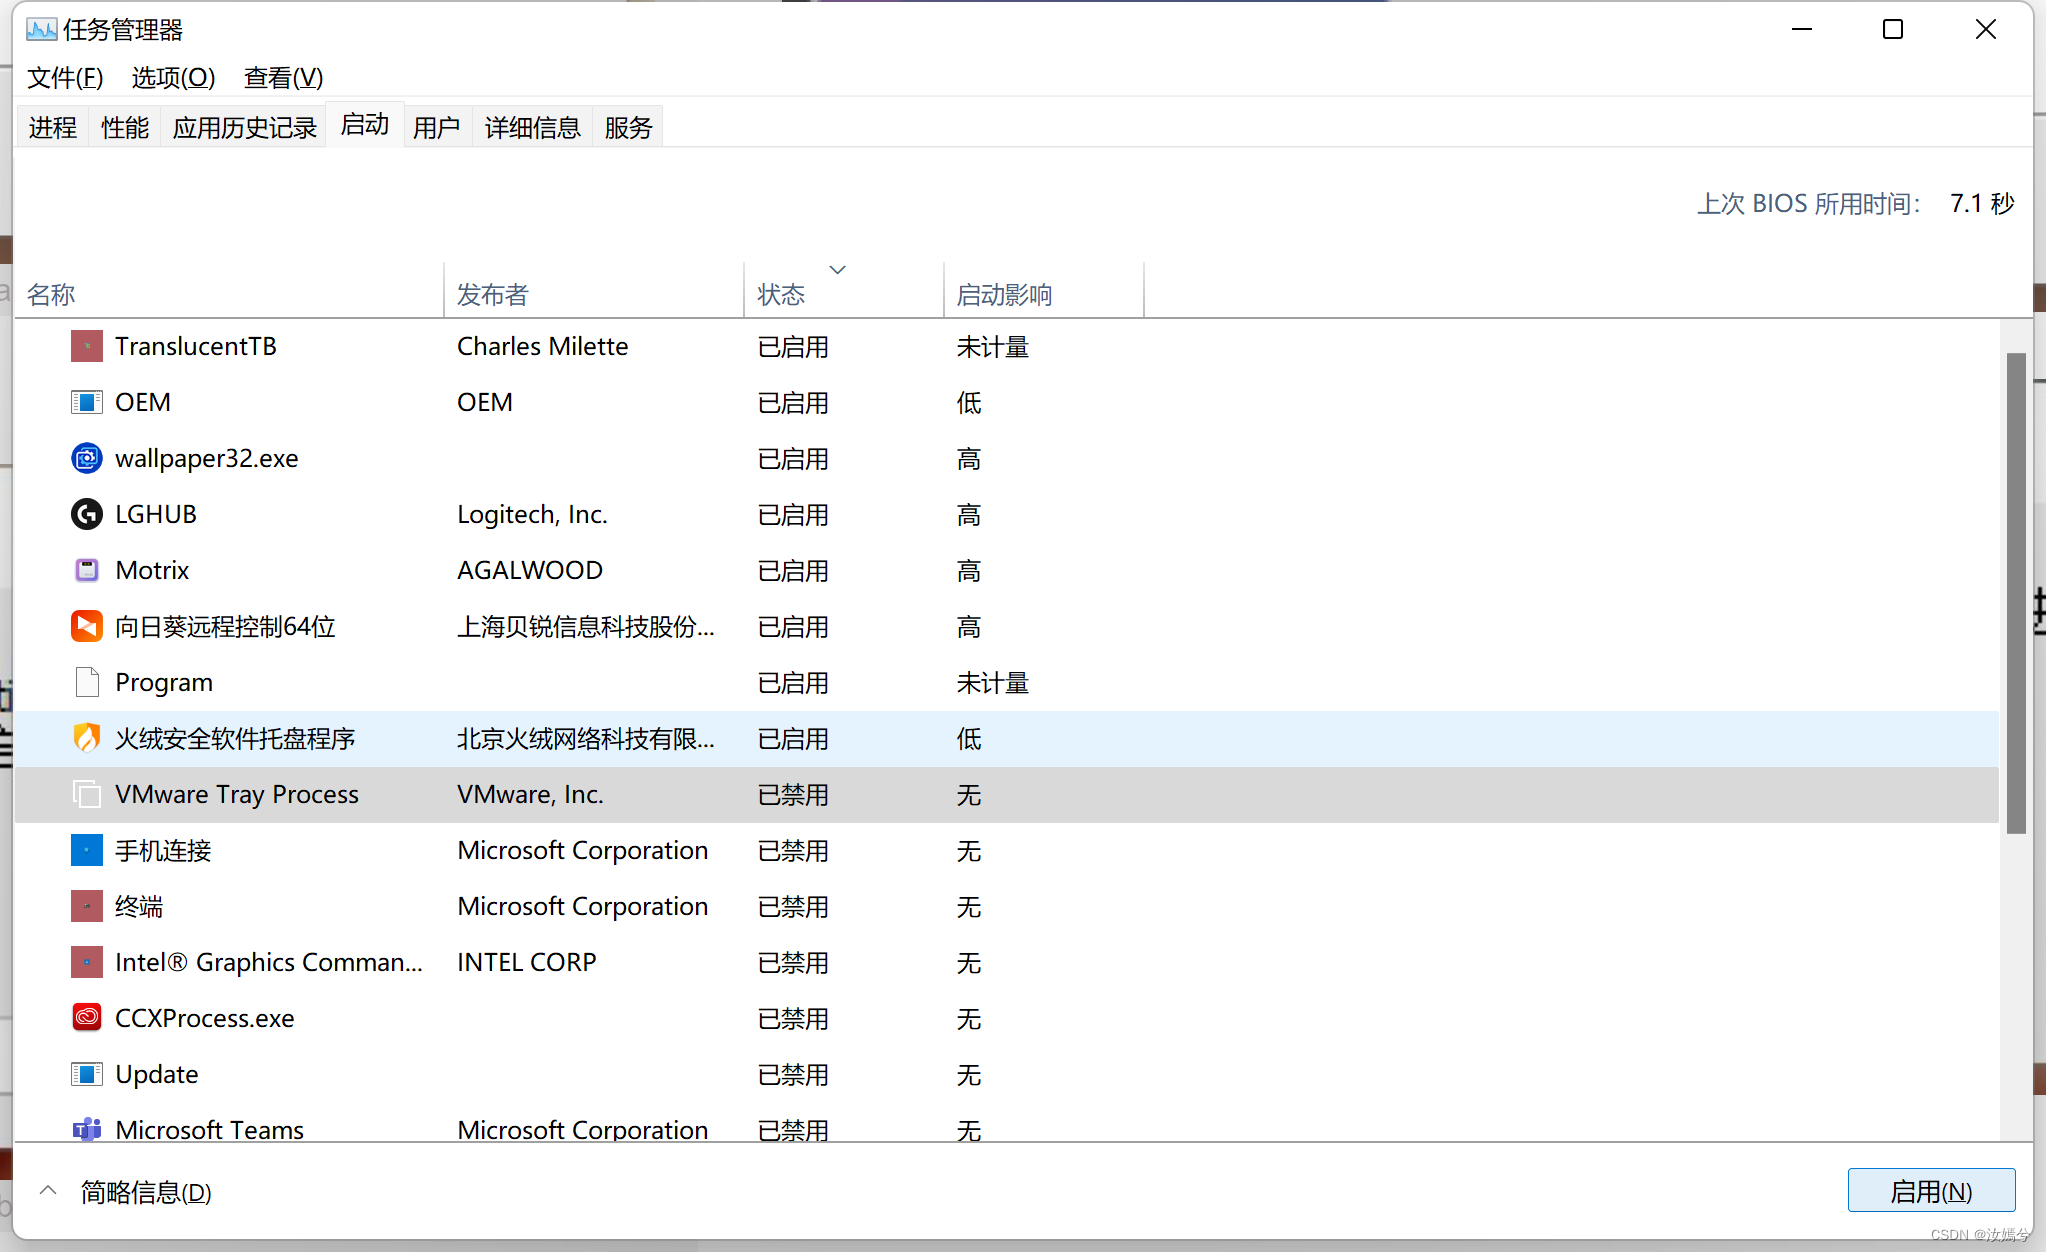This screenshot has height=1252, width=2046.
Task: Switch to the 进程 tab
Action: [53, 127]
